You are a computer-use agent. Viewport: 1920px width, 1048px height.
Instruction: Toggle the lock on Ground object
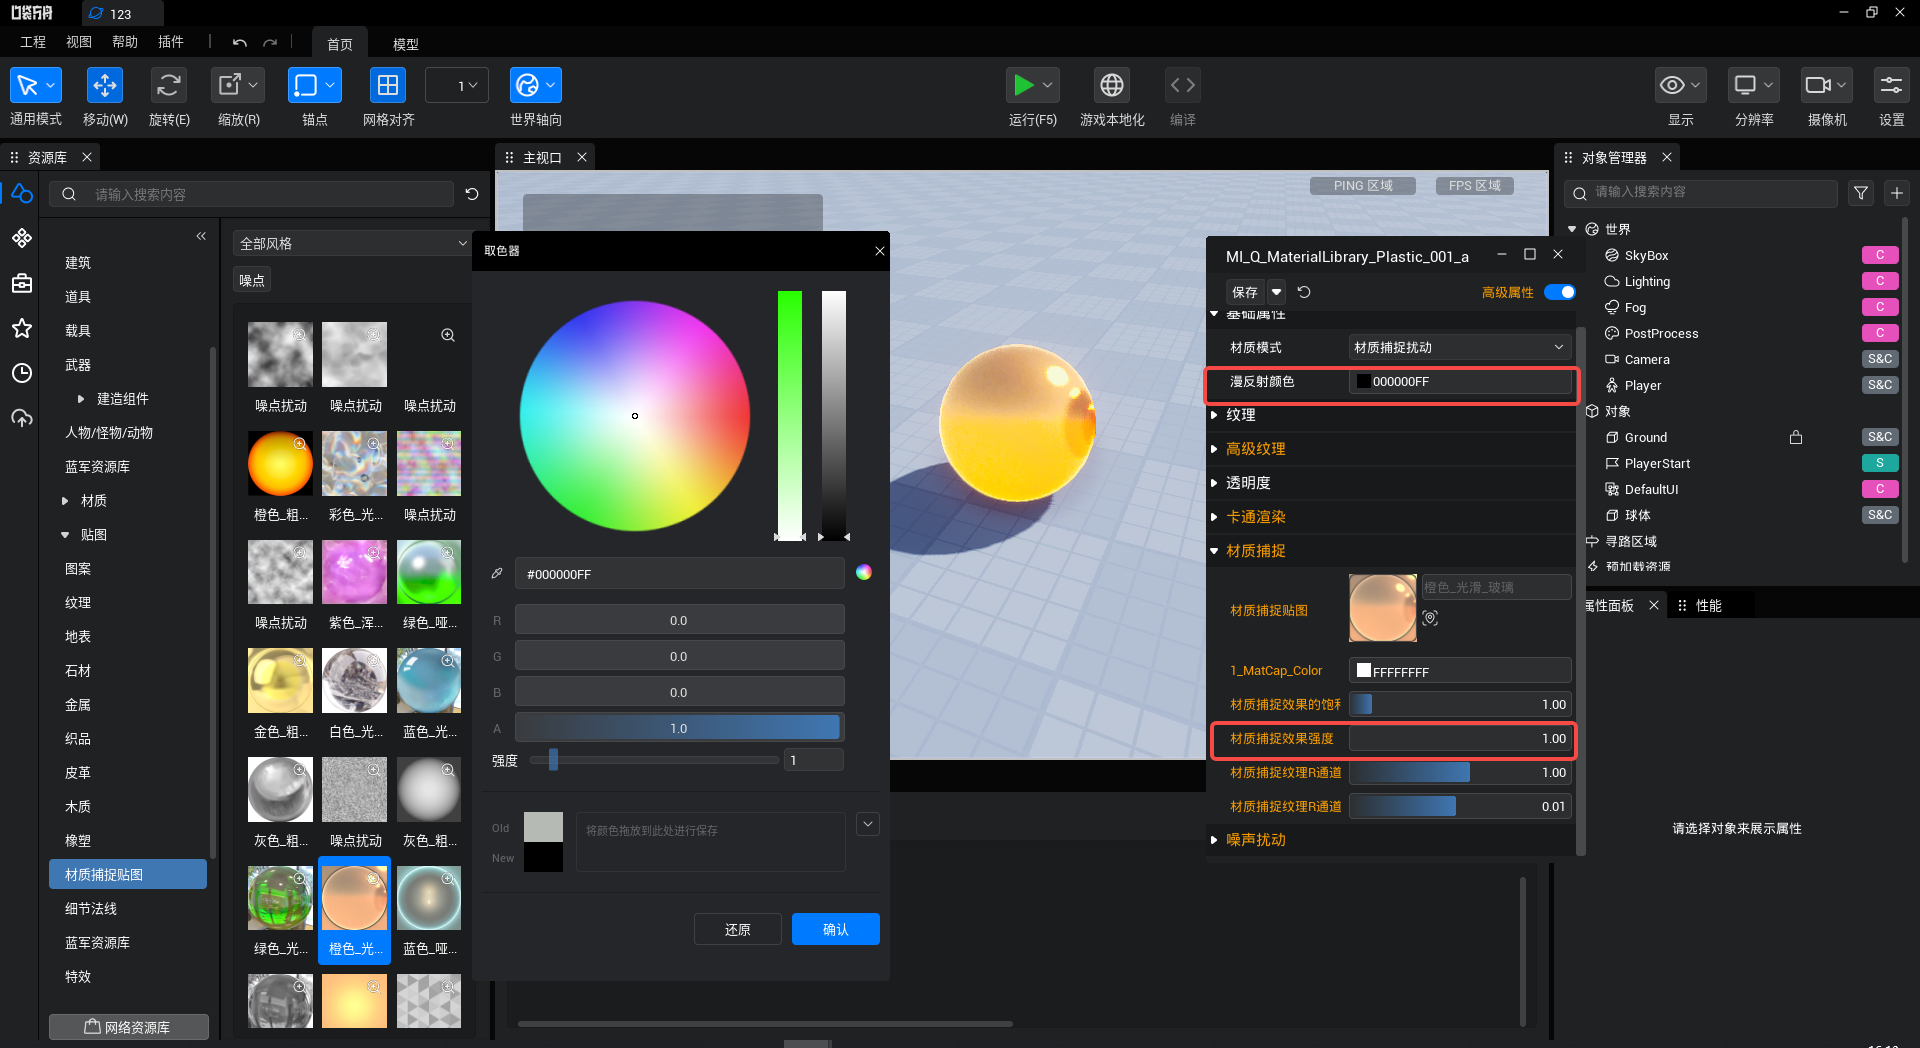point(1796,437)
